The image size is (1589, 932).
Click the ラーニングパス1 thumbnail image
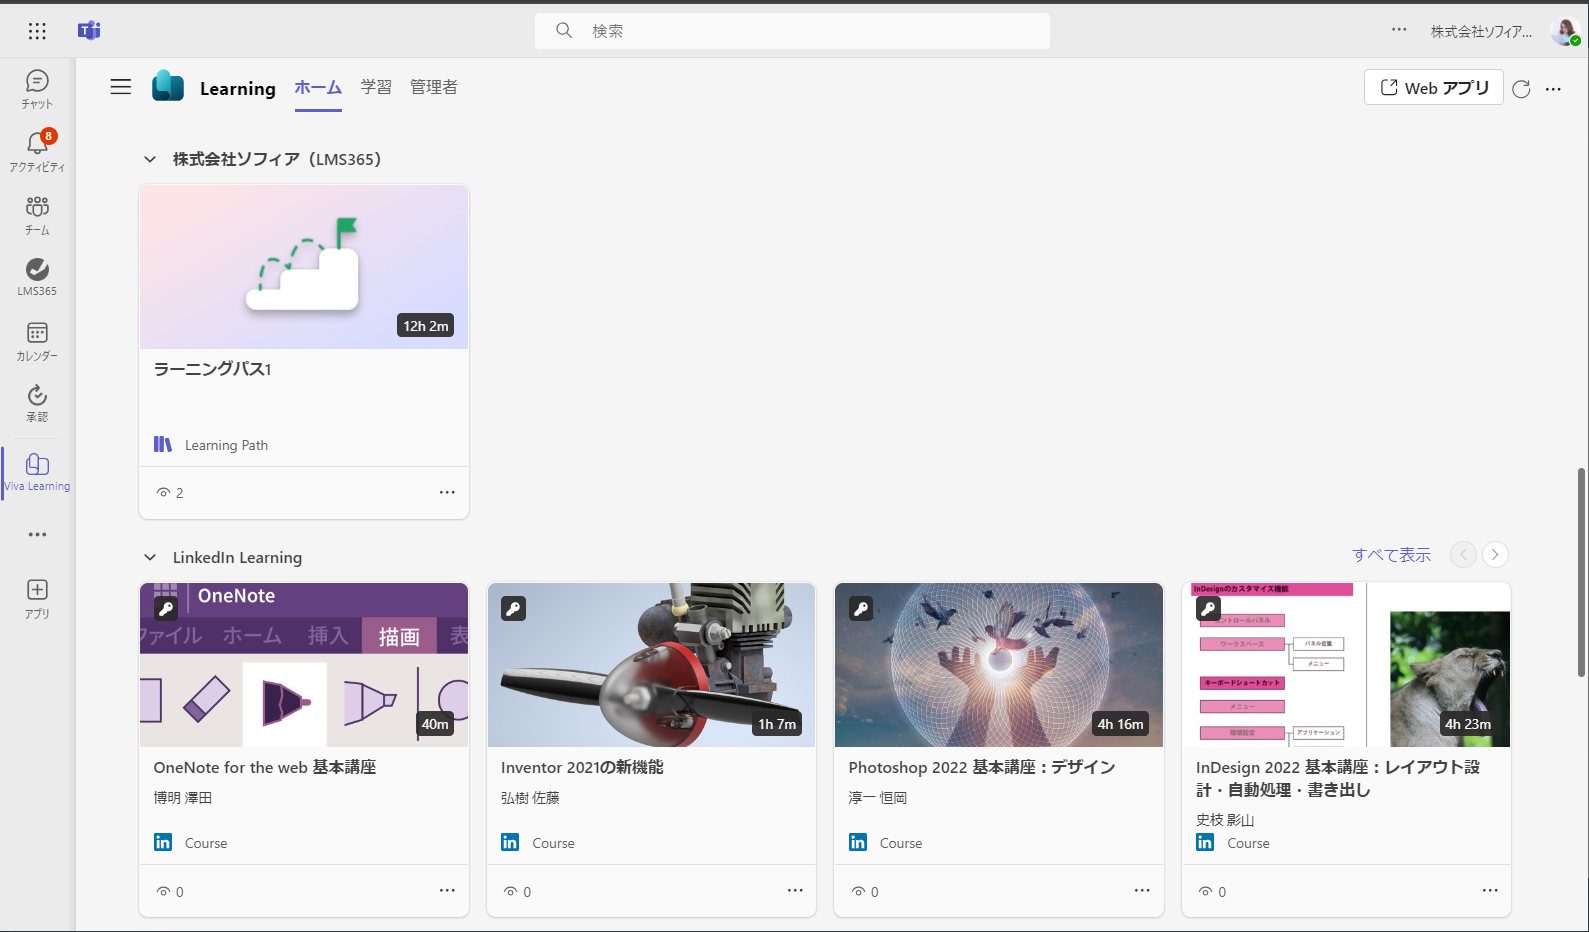304,267
